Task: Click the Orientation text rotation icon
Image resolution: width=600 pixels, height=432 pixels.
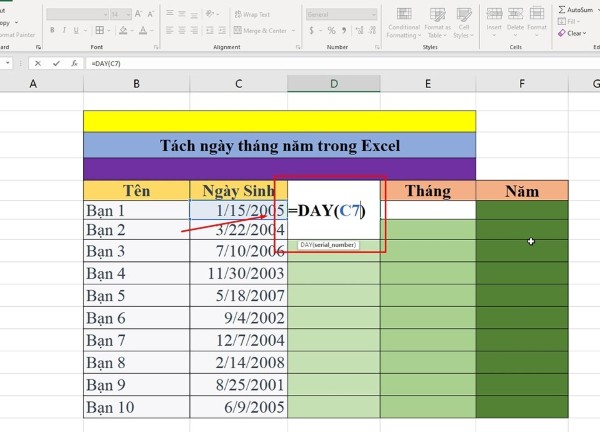Action: (x=210, y=14)
